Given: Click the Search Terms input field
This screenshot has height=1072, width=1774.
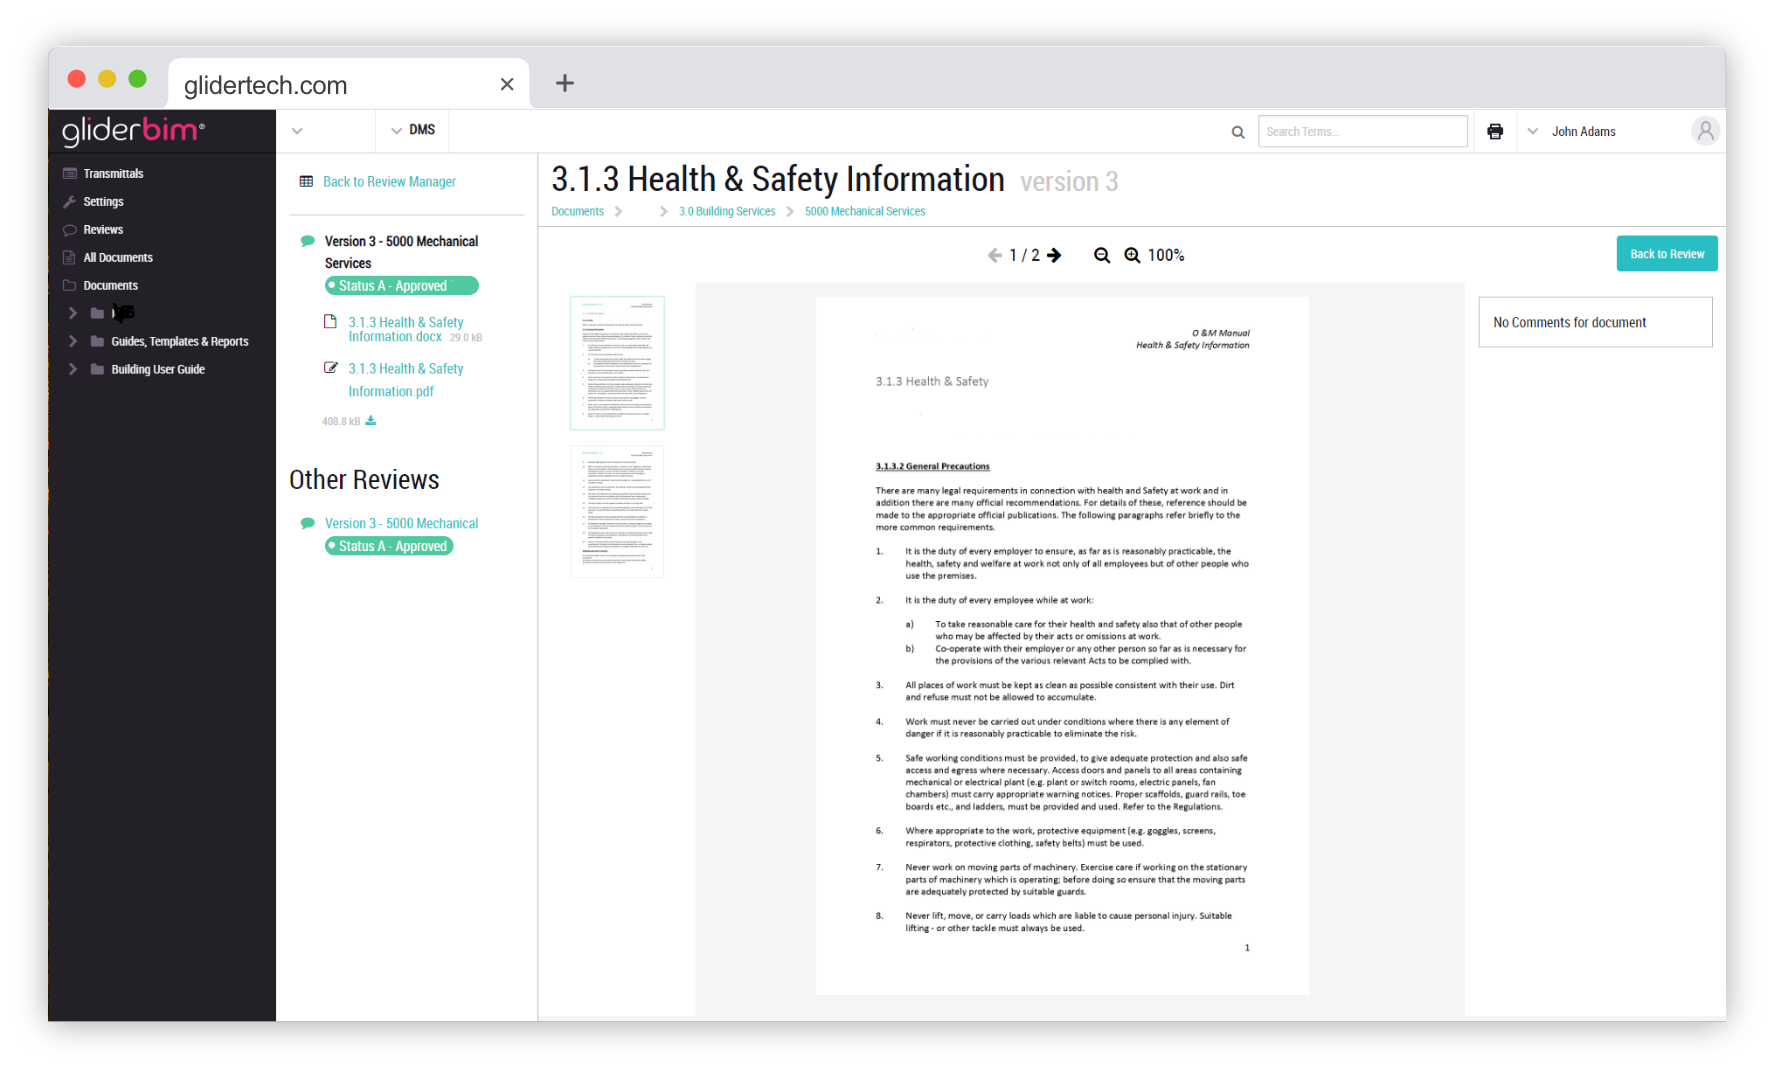Looking at the screenshot, I should pos(1362,132).
